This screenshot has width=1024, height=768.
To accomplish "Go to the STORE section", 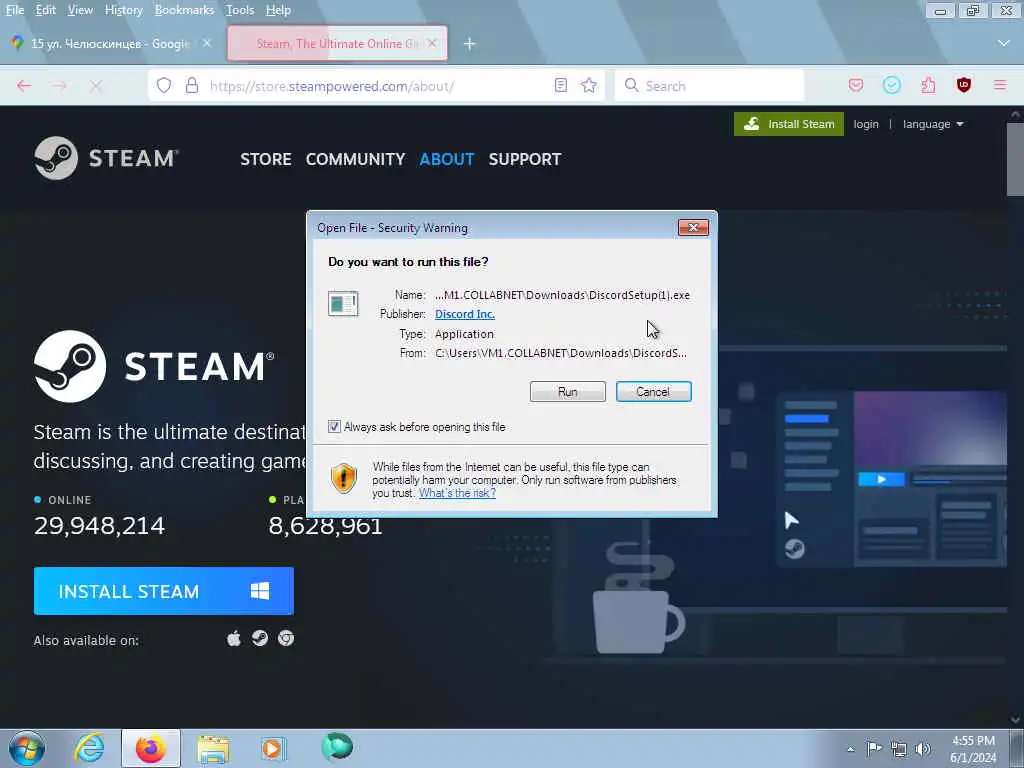I will click(x=266, y=159).
